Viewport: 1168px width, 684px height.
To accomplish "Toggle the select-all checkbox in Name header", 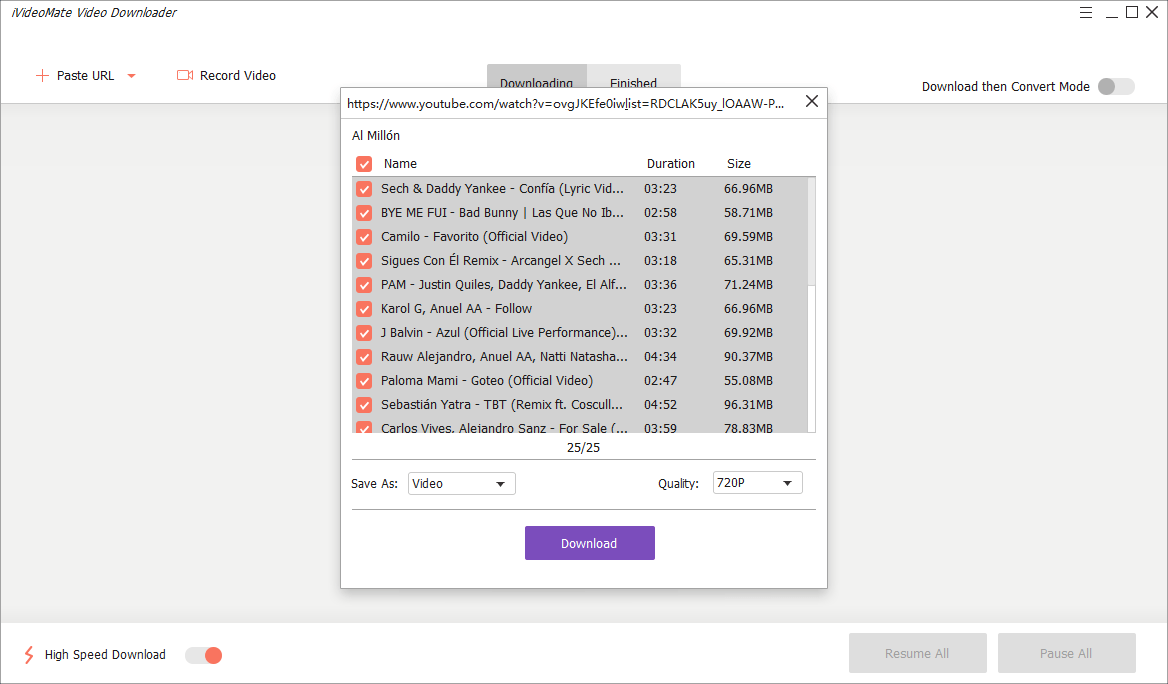I will pyautogui.click(x=365, y=163).
